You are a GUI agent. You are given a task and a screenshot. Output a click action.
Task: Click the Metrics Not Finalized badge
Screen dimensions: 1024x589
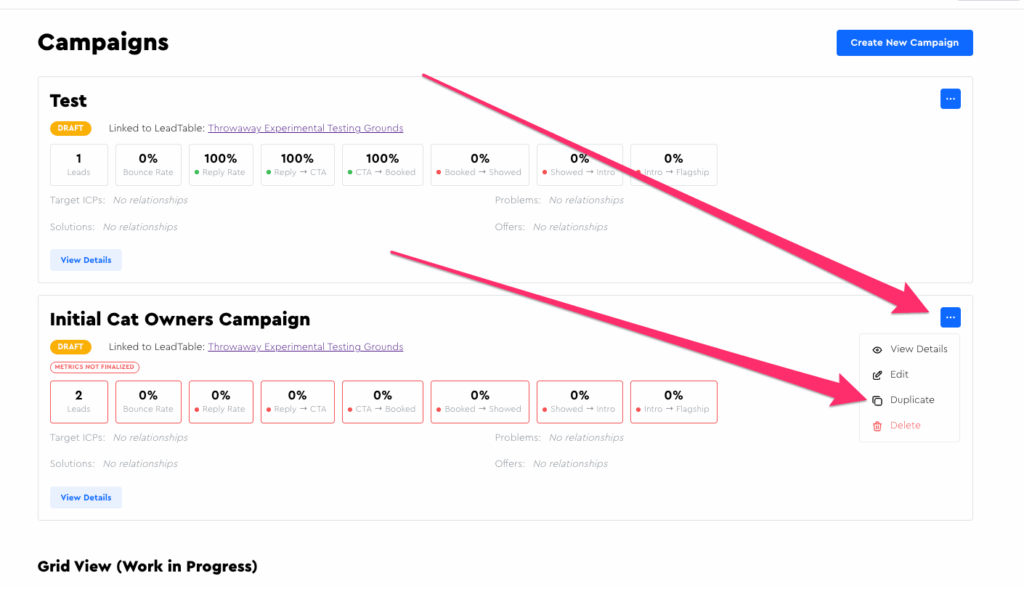click(94, 368)
